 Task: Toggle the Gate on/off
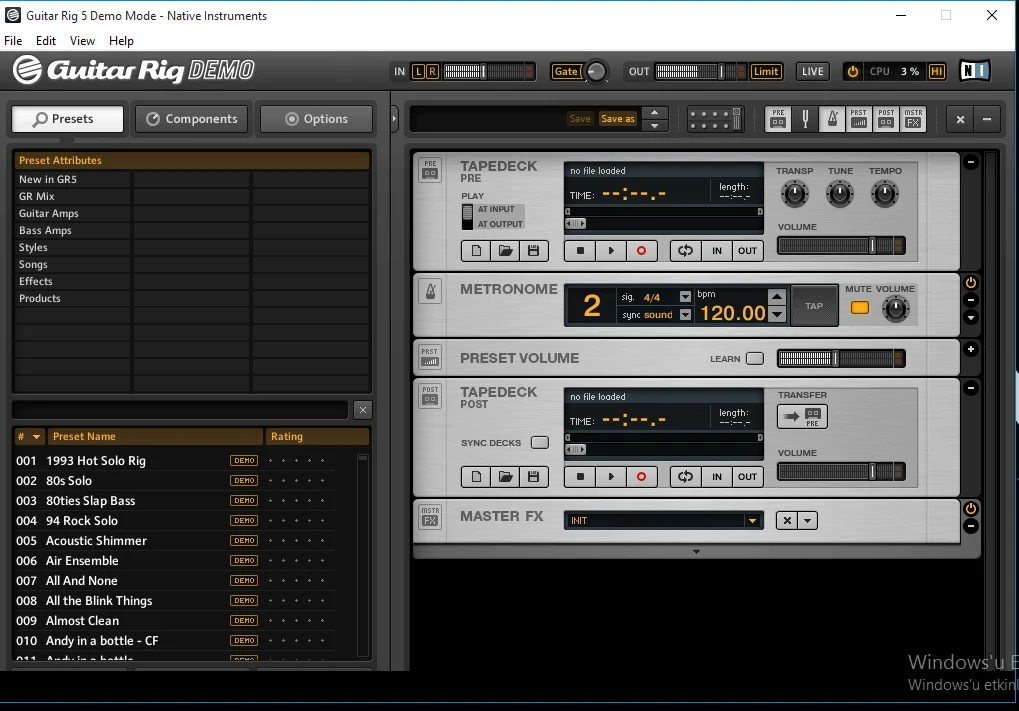tap(566, 71)
